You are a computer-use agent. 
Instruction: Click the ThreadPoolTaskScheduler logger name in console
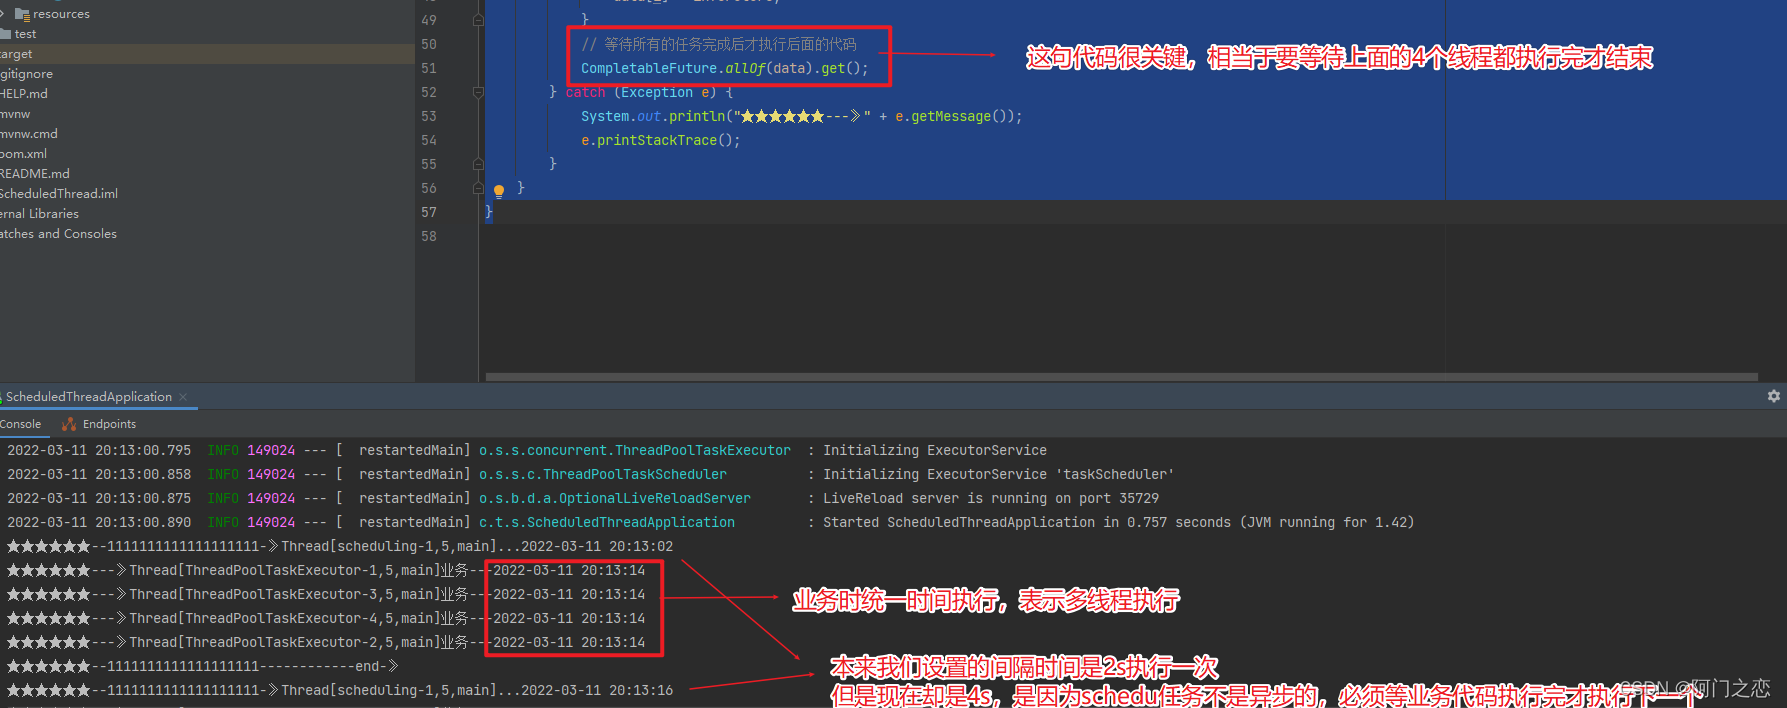[x=603, y=475]
